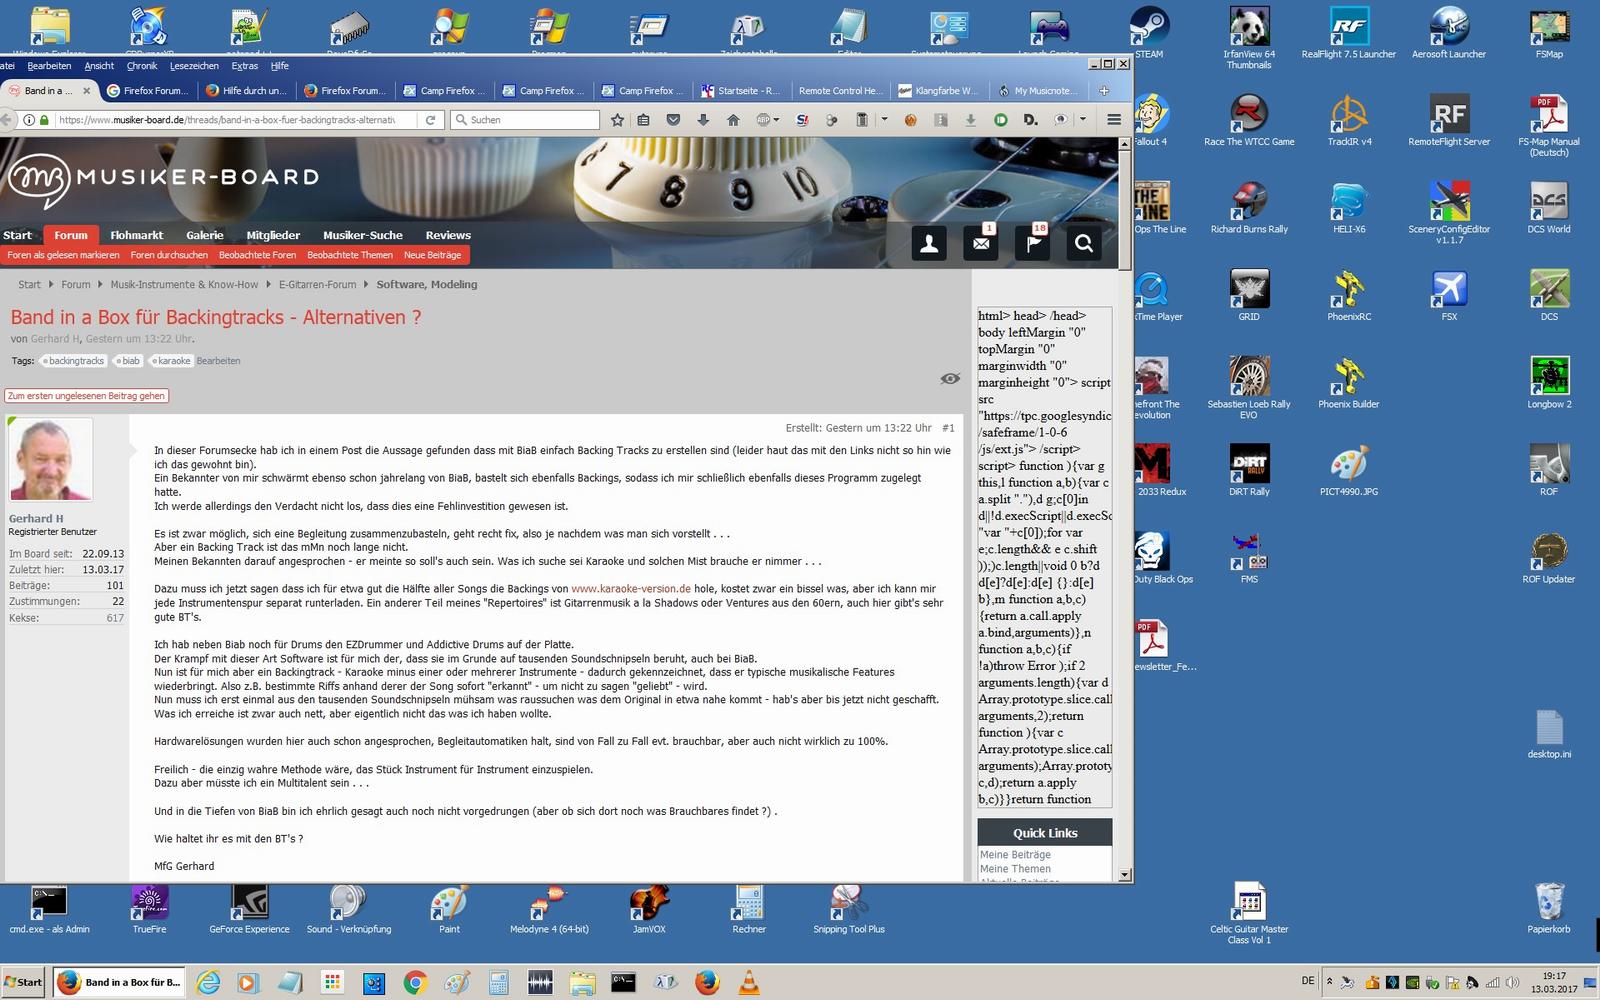Screen dimensions: 1600x1000
Task: Reload the page using the refresh arrow
Action: point(430,120)
